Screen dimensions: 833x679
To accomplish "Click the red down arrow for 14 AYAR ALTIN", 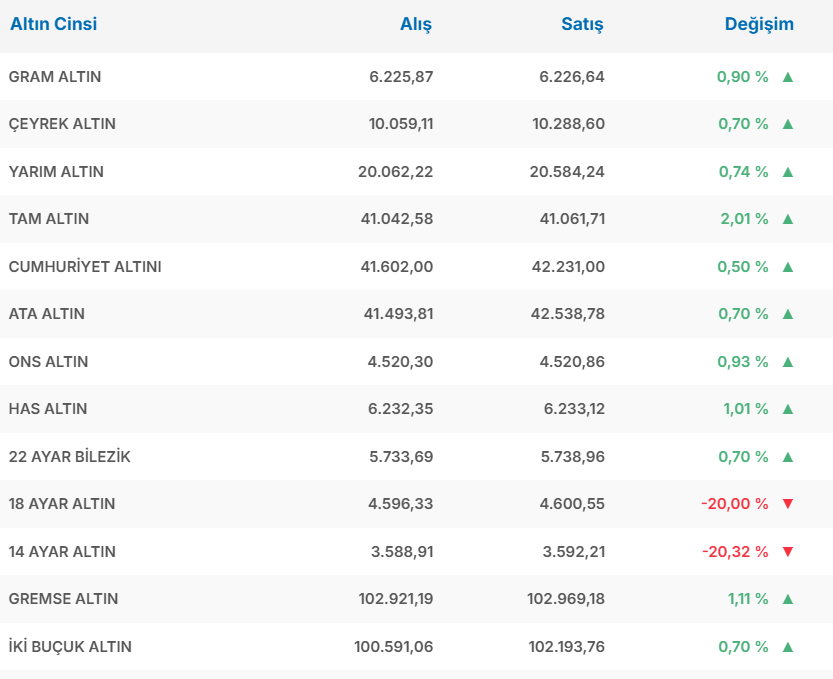I will pyautogui.click(x=787, y=552).
